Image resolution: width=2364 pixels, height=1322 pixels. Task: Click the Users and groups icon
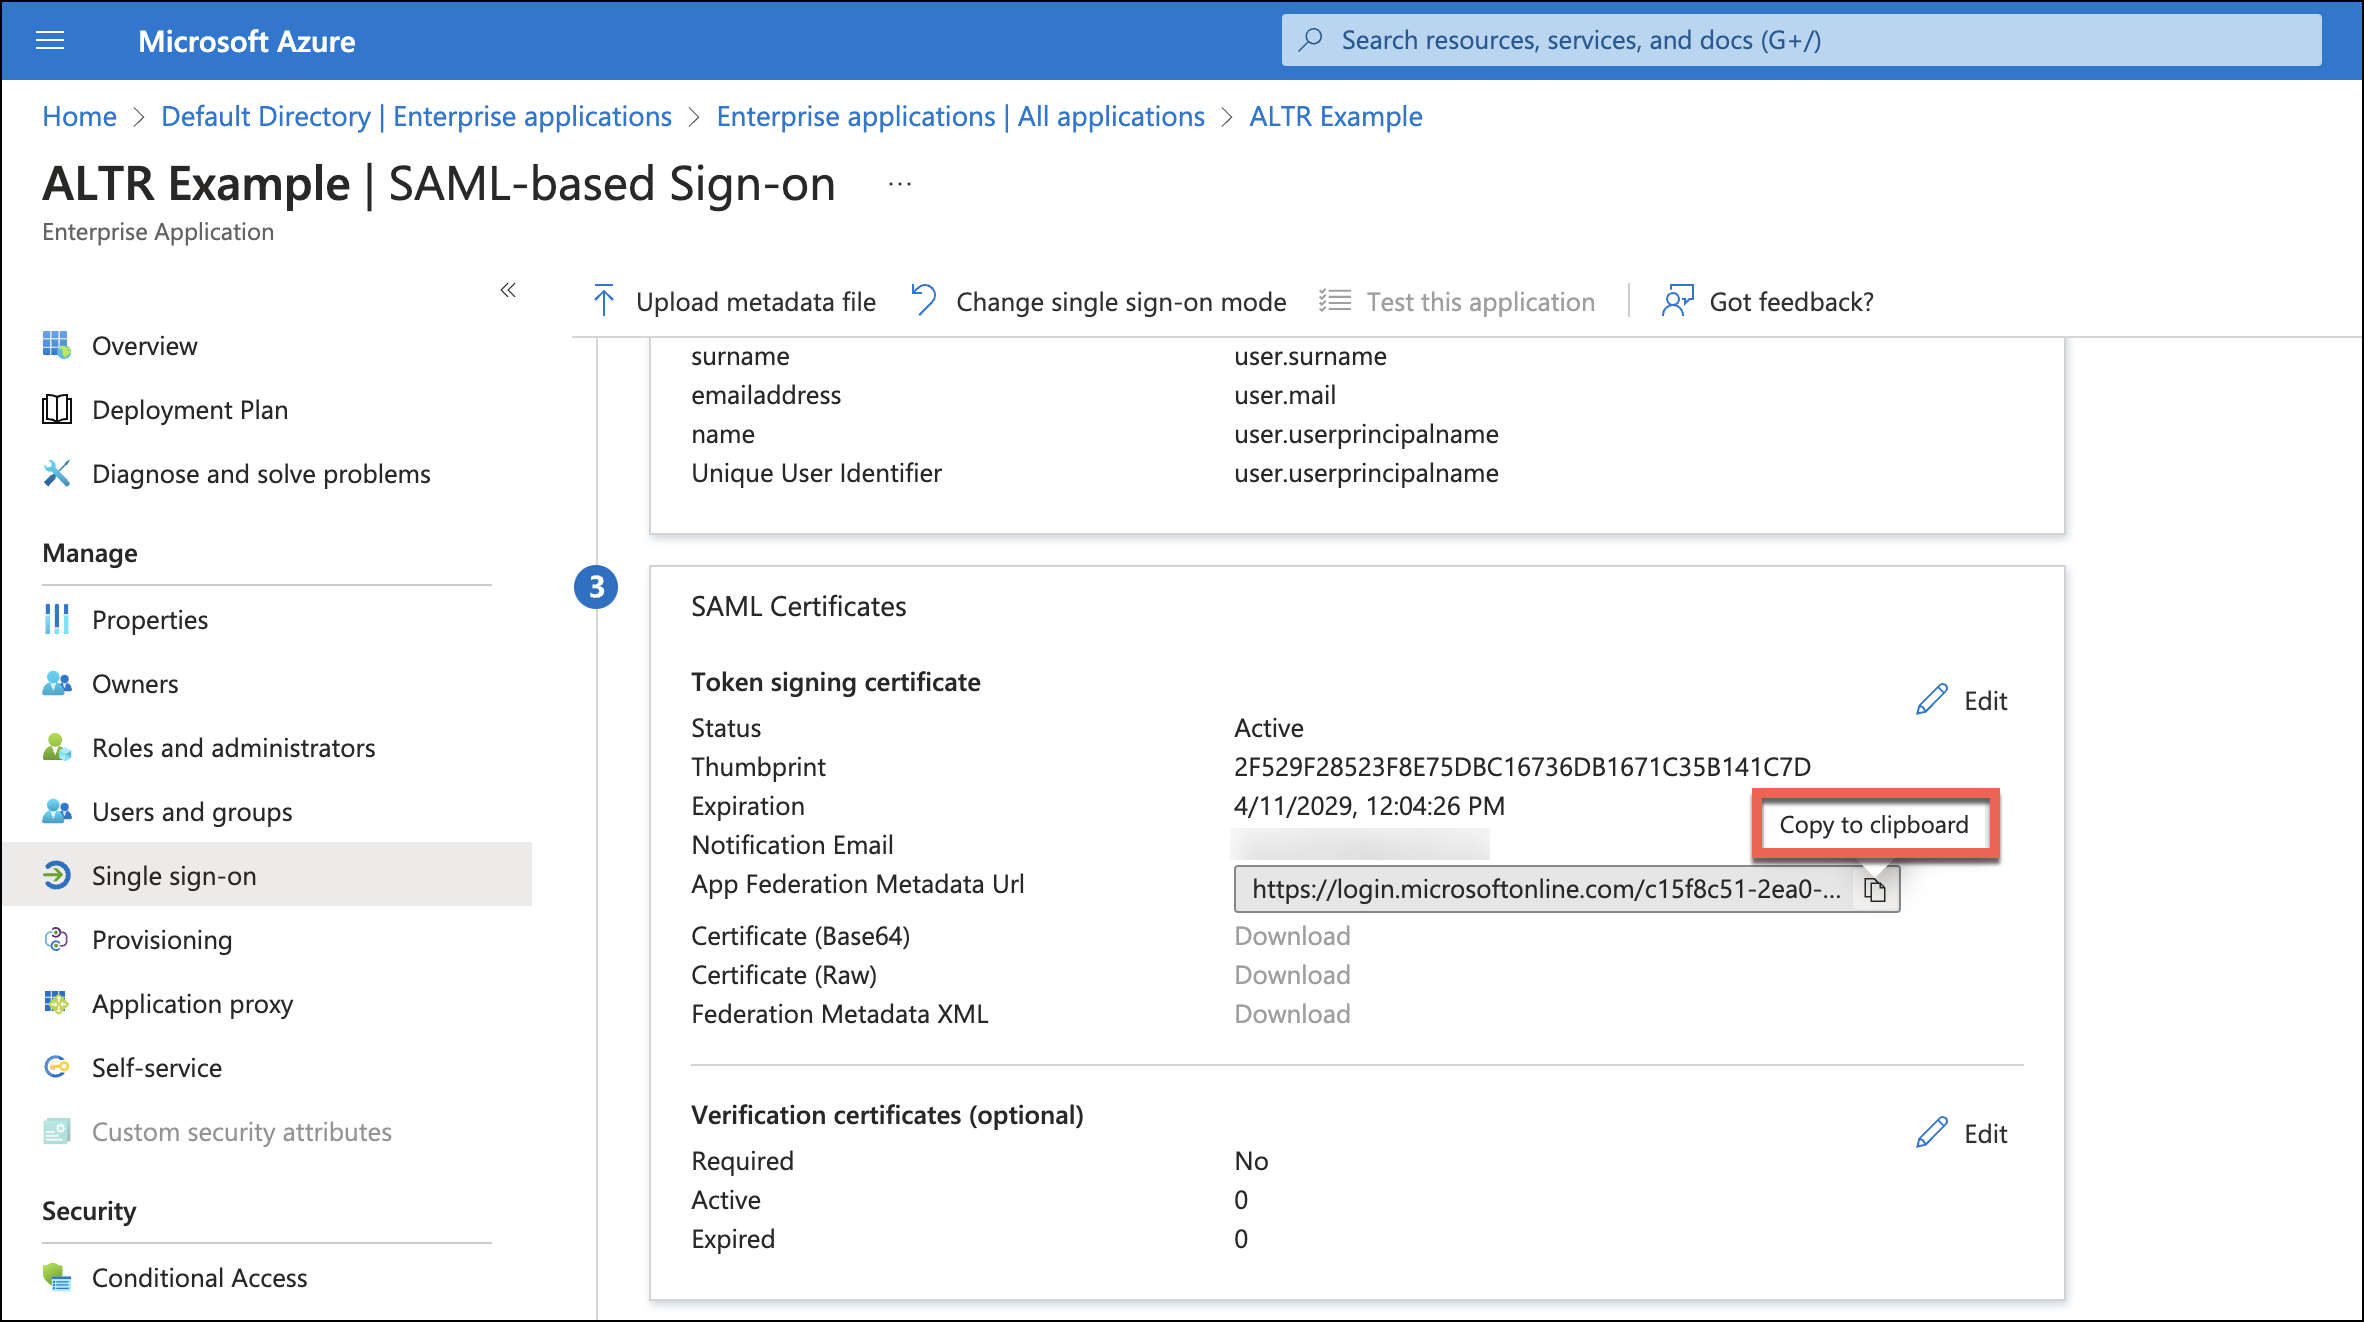[x=57, y=811]
